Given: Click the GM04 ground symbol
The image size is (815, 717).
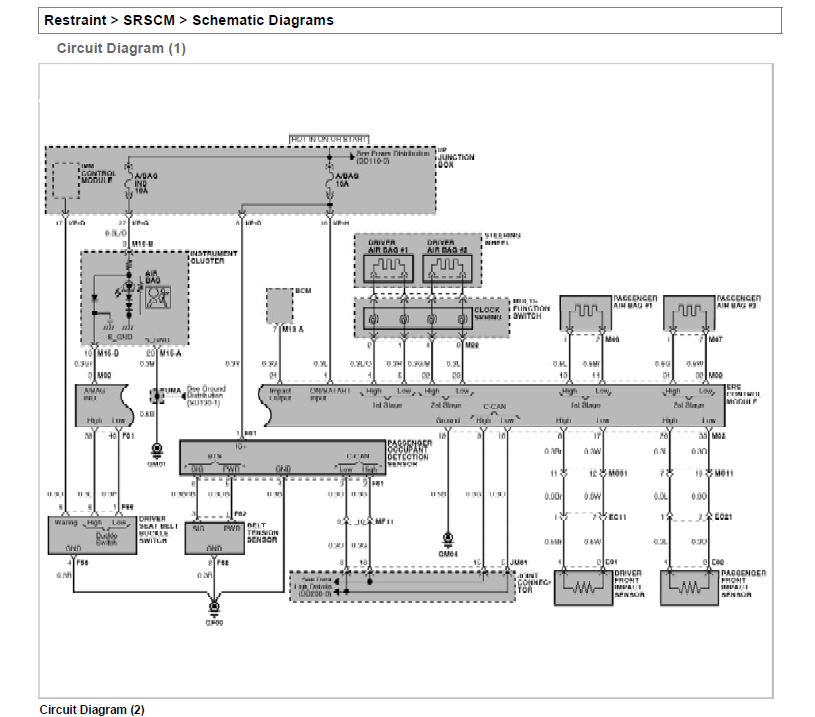Looking at the screenshot, I should [448, 539].
